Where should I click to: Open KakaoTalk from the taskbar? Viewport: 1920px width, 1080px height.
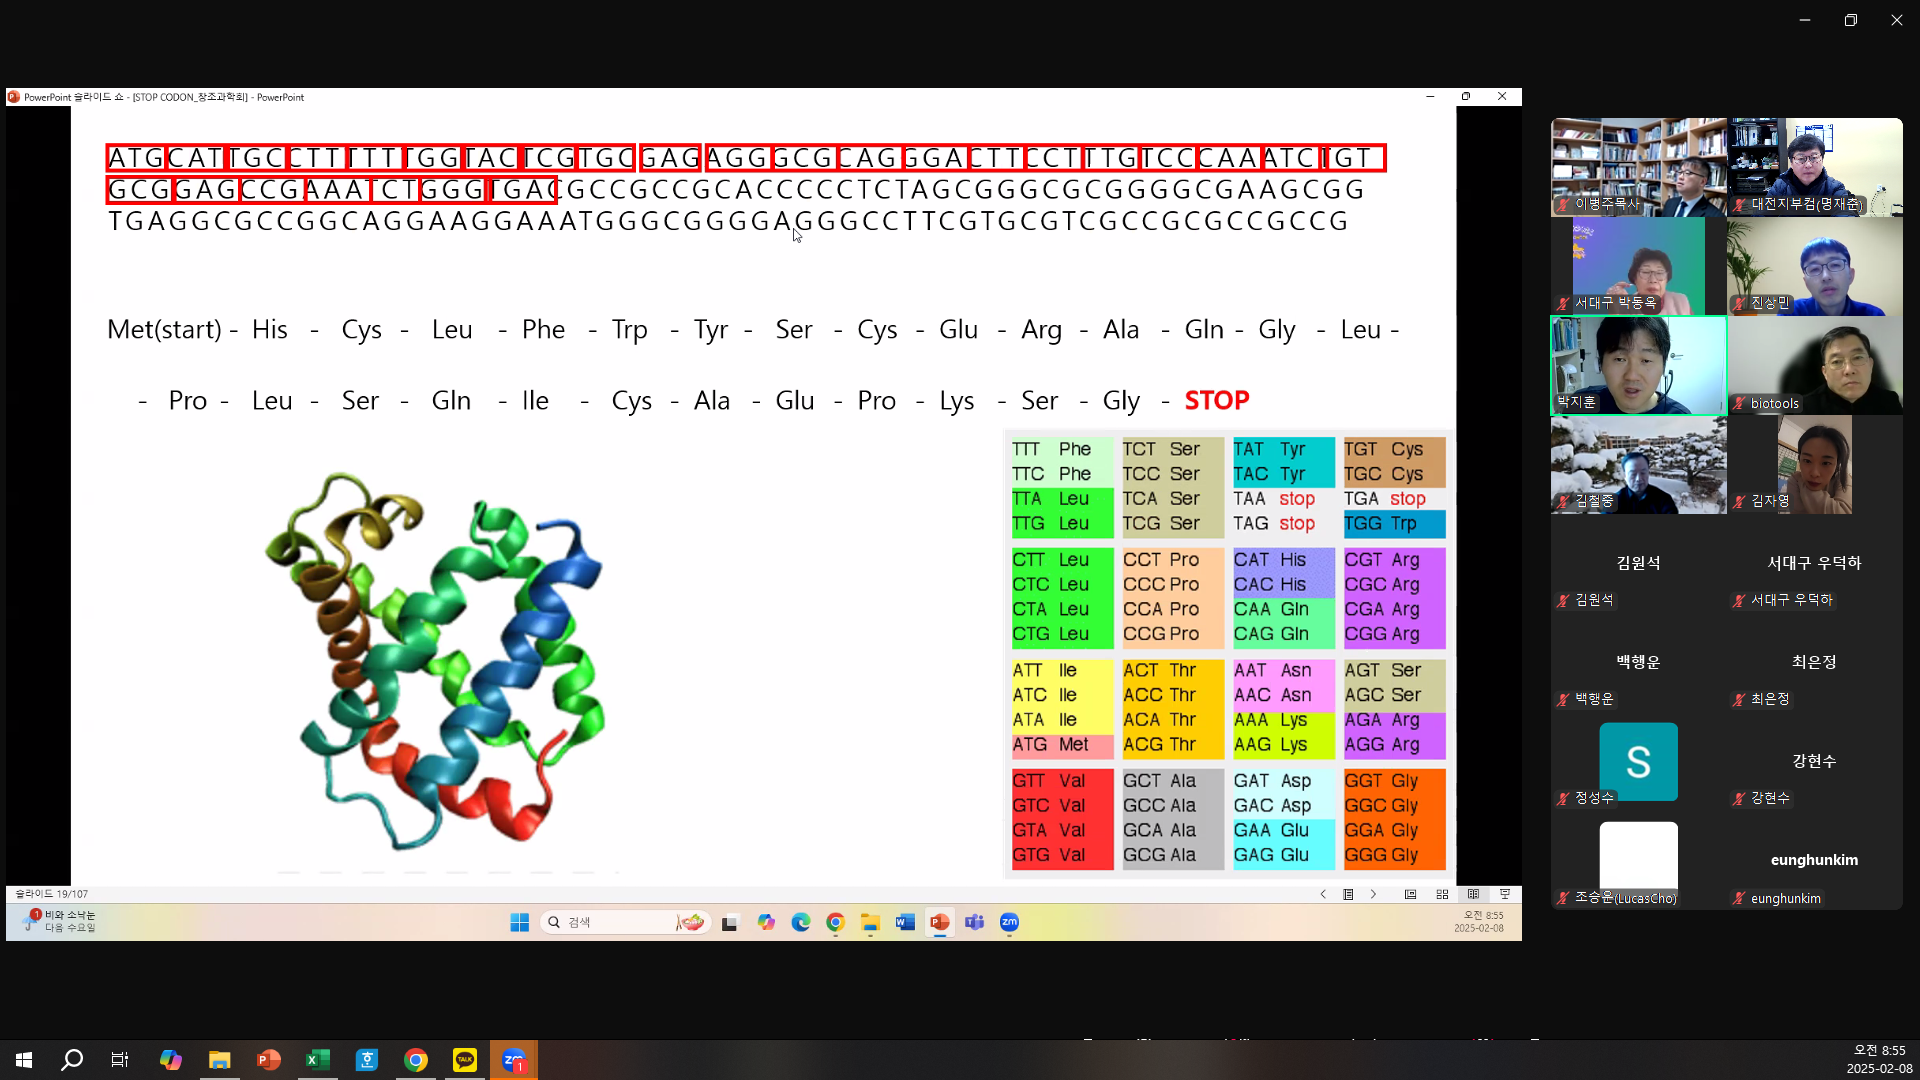[465, 1060]
